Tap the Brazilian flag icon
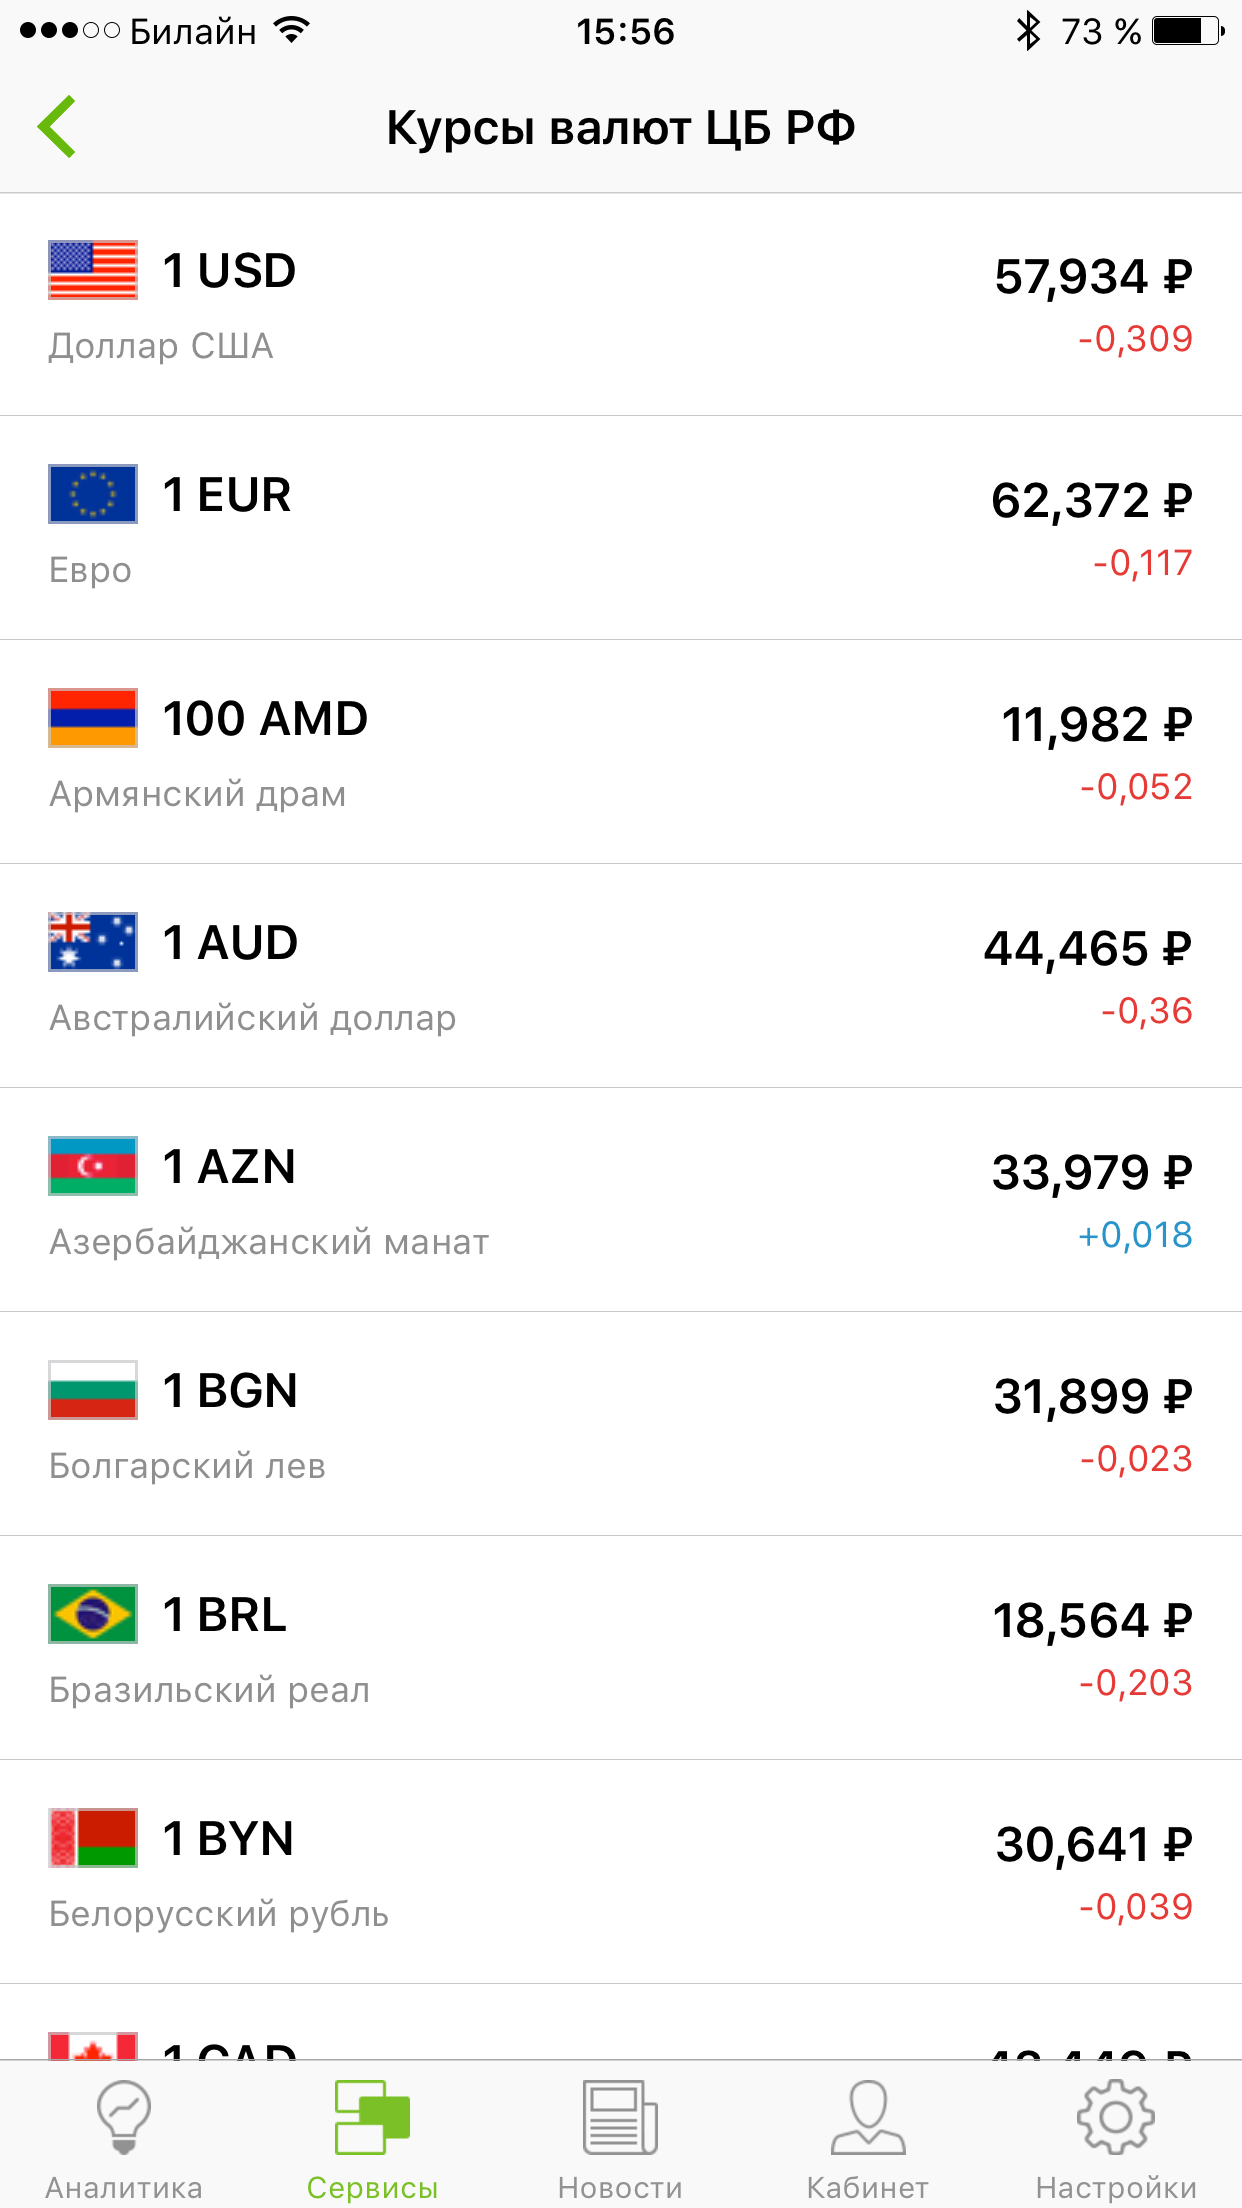Image resolution: width=1242 pixels, height=2208 pixels. (x=93, y=1614)
